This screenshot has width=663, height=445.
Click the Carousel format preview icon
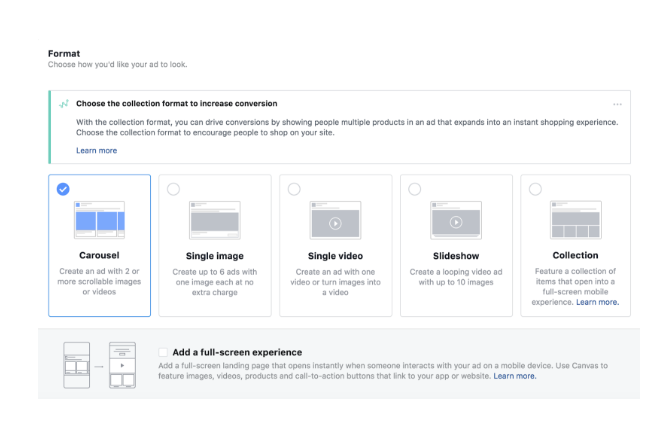tap(99, 220)
